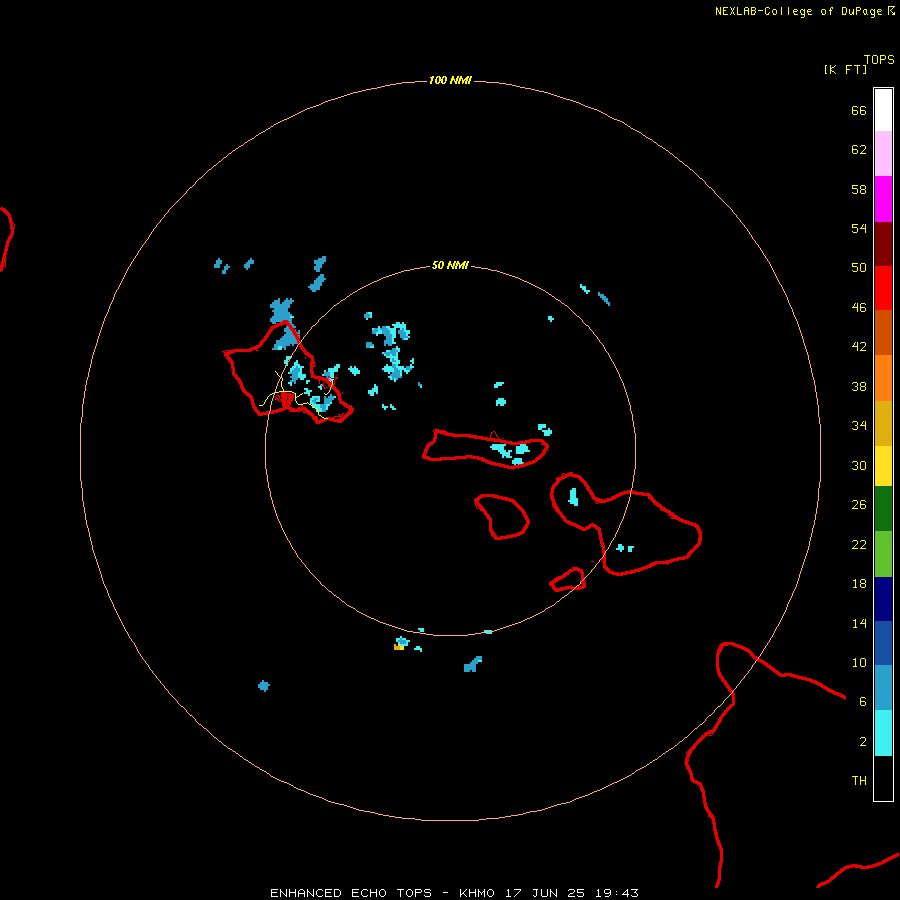Image resolution: width=900 pixels, height=900 pixels.
Task: Click the gold 38 kft legend swatch
Action: [883, 423]
